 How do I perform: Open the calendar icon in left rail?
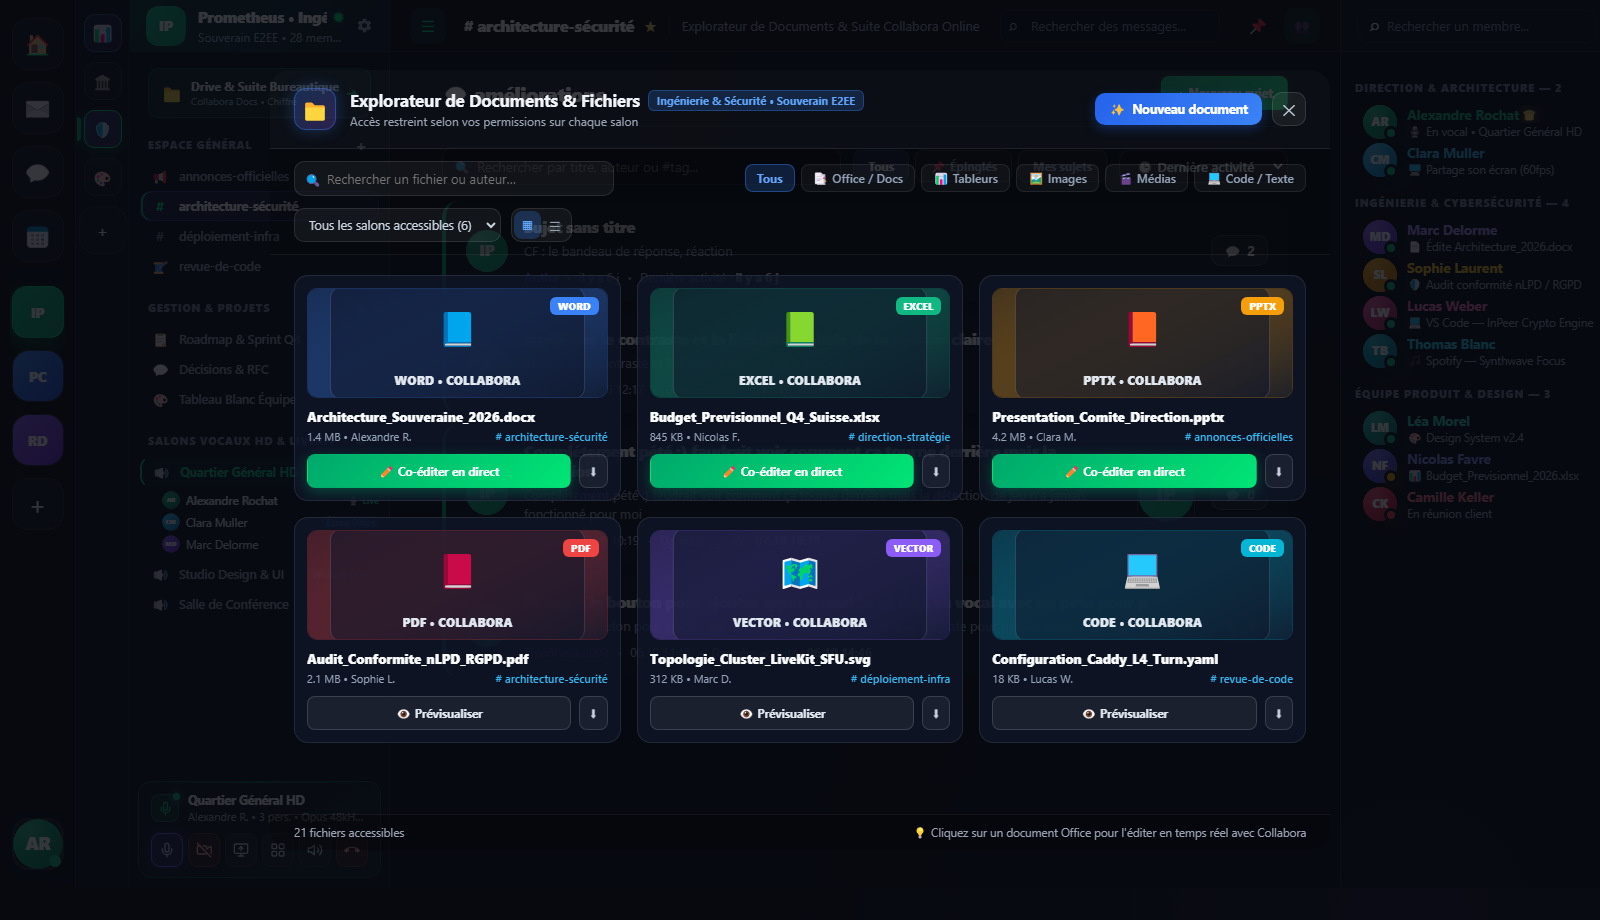pos(37,237)
